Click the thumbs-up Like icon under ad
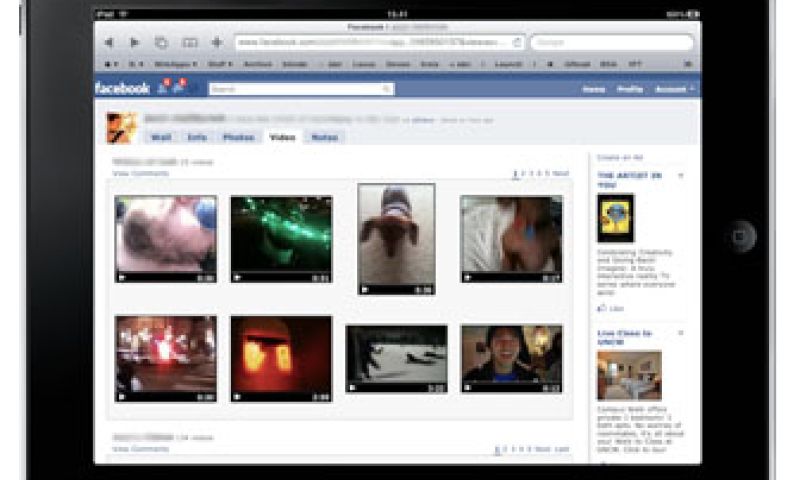This screenshot has height=480, width=800. [x=602, y=308]
